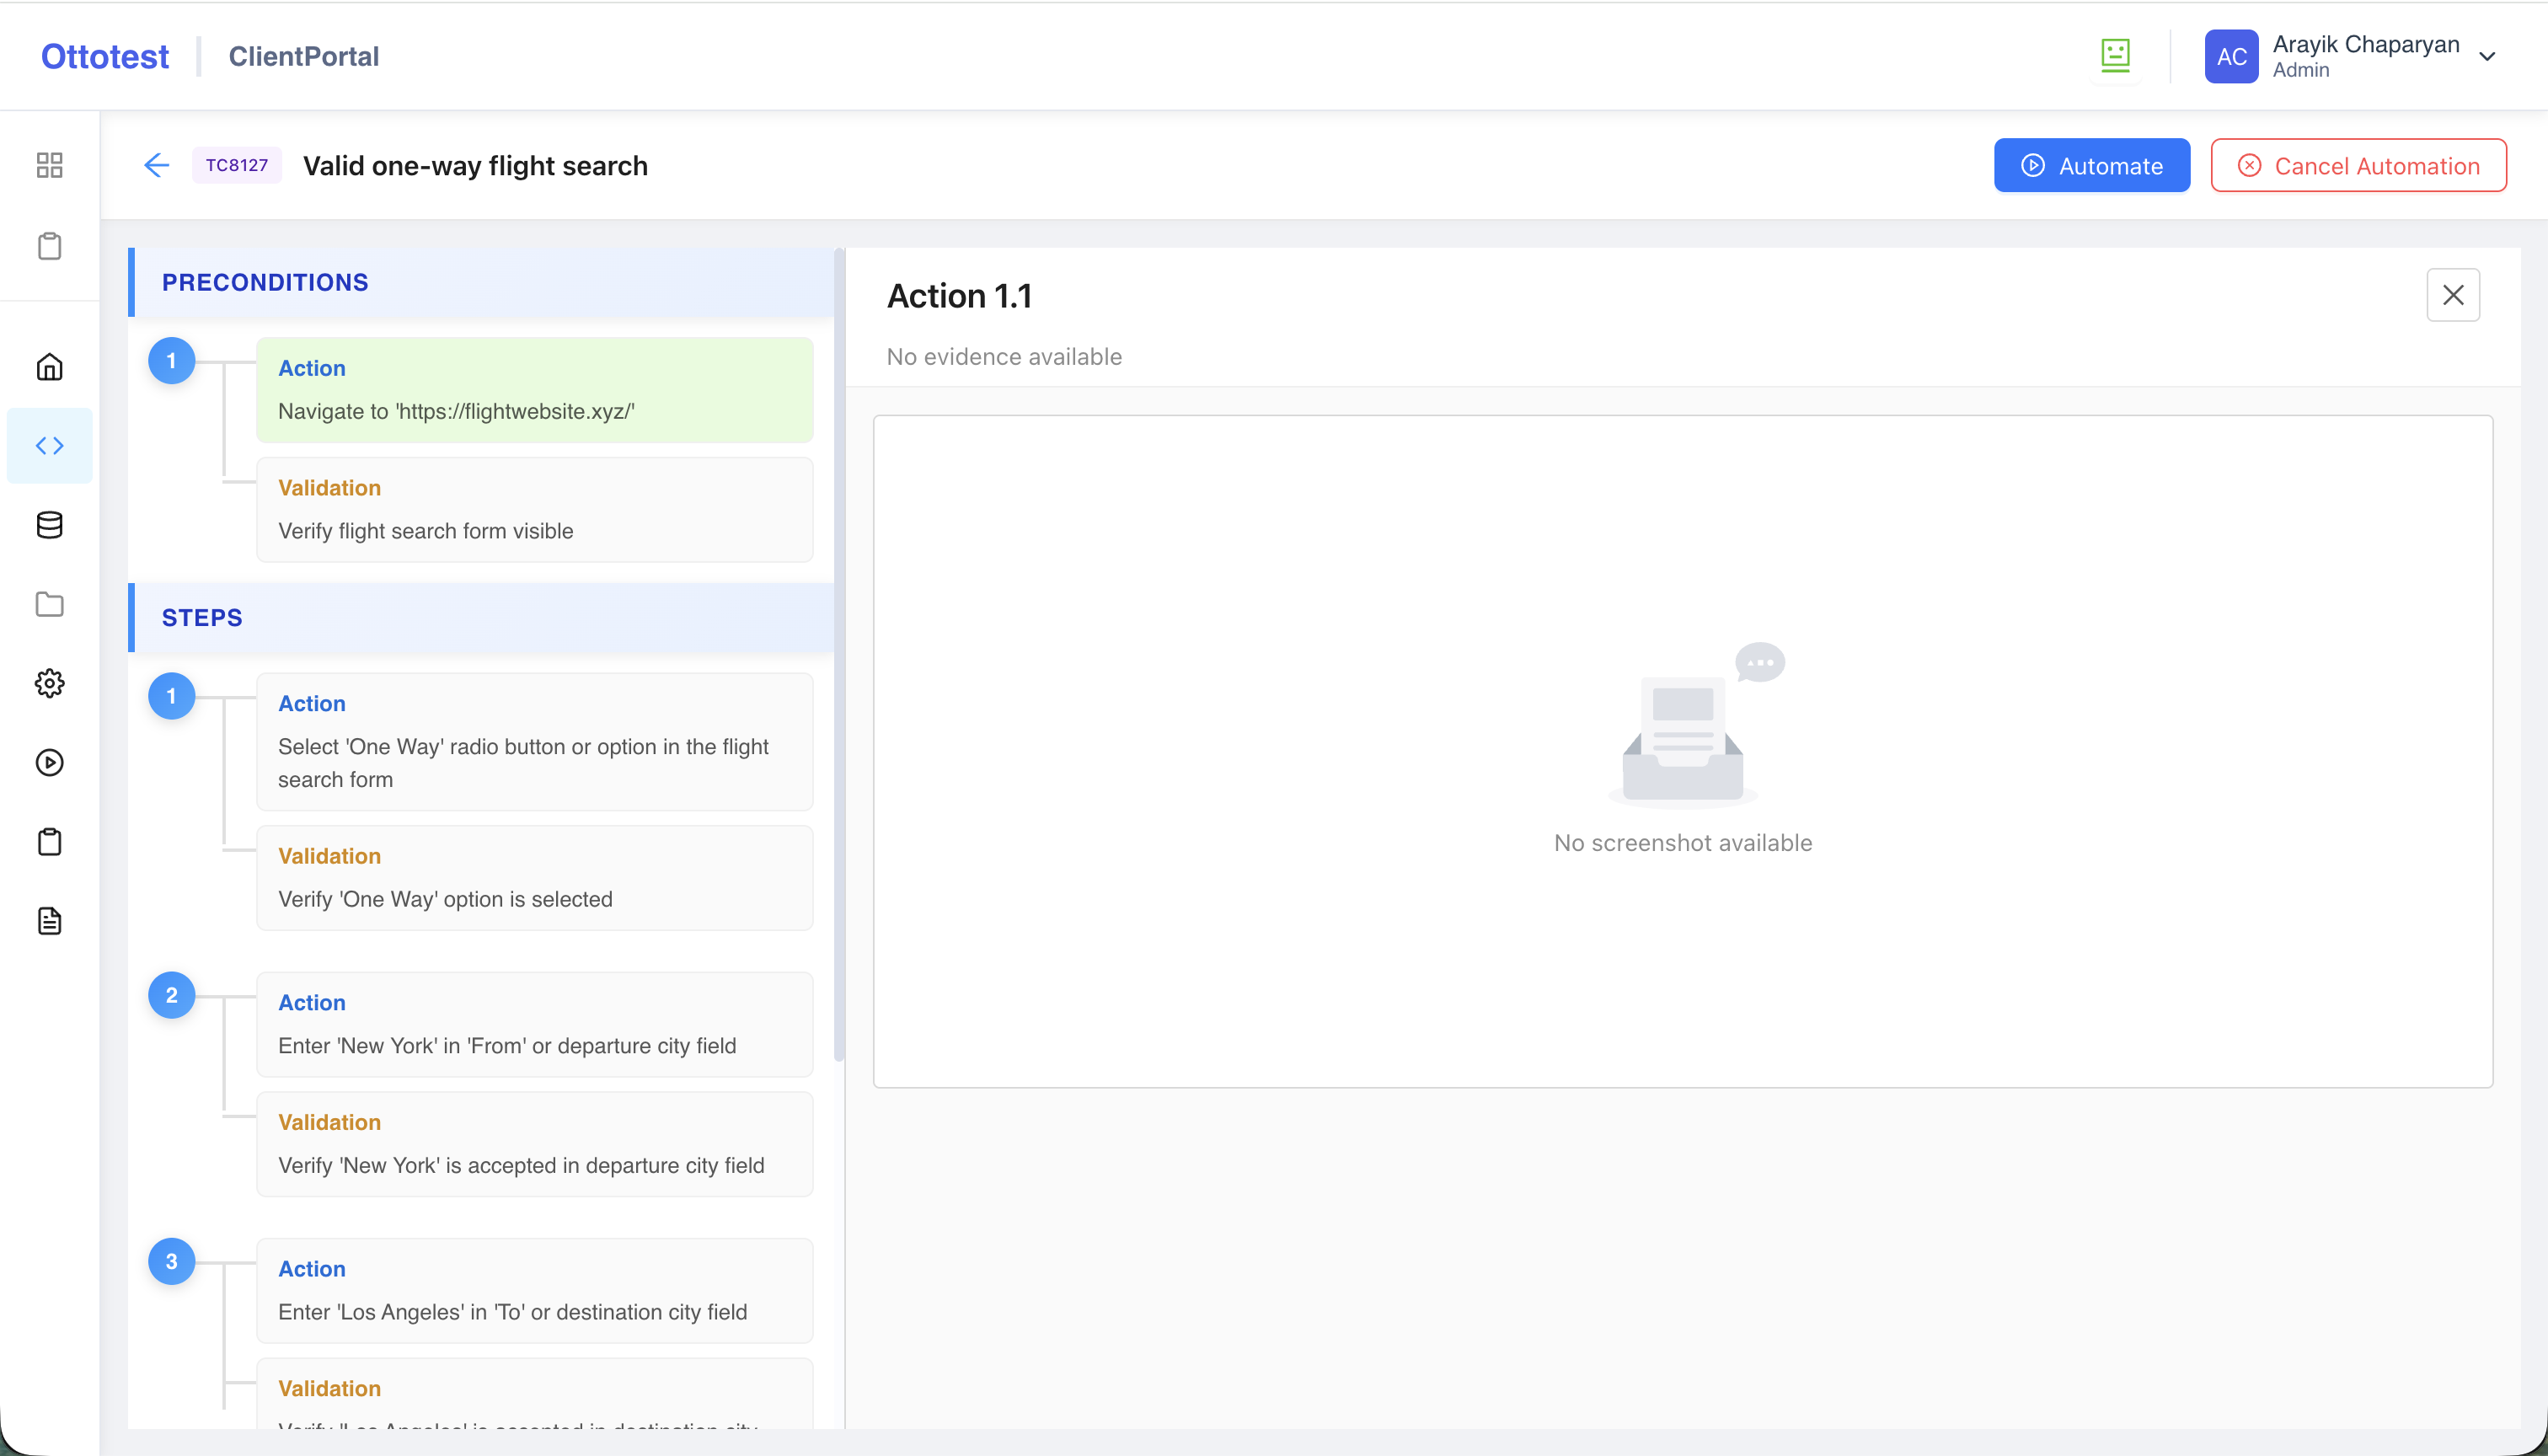Click the Ottotest logo link

pos(105,56)
